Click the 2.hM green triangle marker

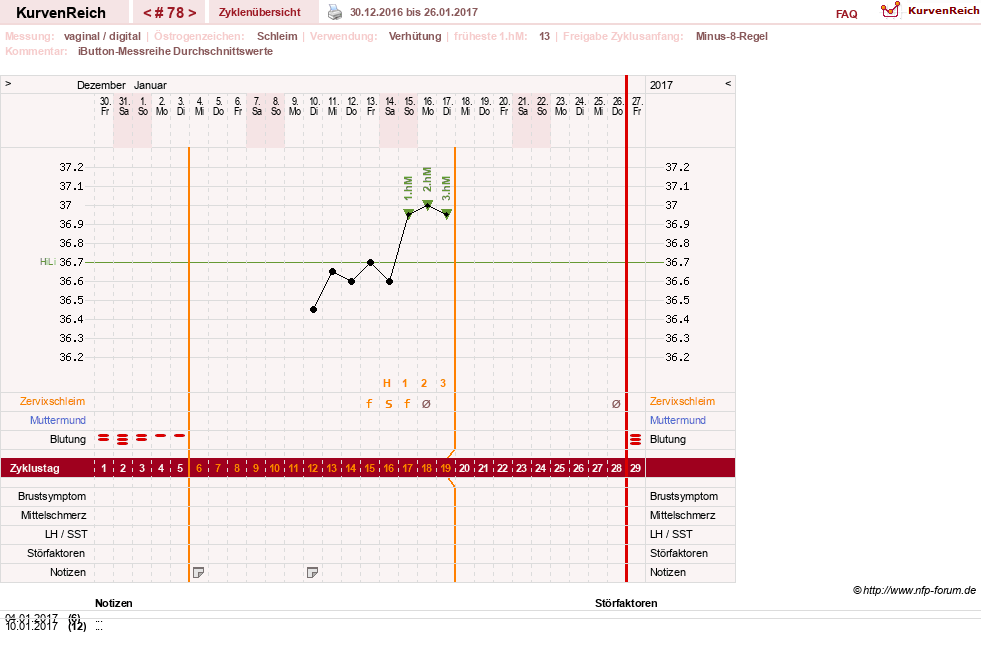[x=428, y=203]
